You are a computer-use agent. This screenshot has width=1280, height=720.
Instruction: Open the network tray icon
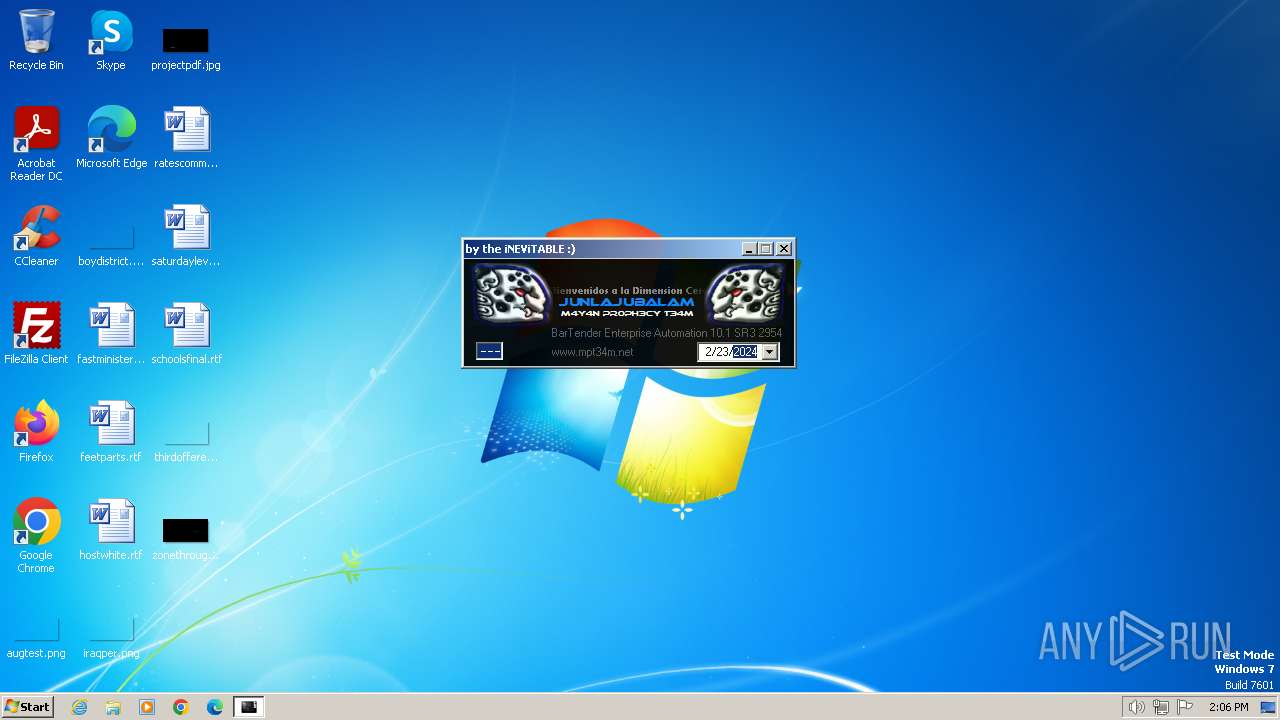pos(1160,707)
